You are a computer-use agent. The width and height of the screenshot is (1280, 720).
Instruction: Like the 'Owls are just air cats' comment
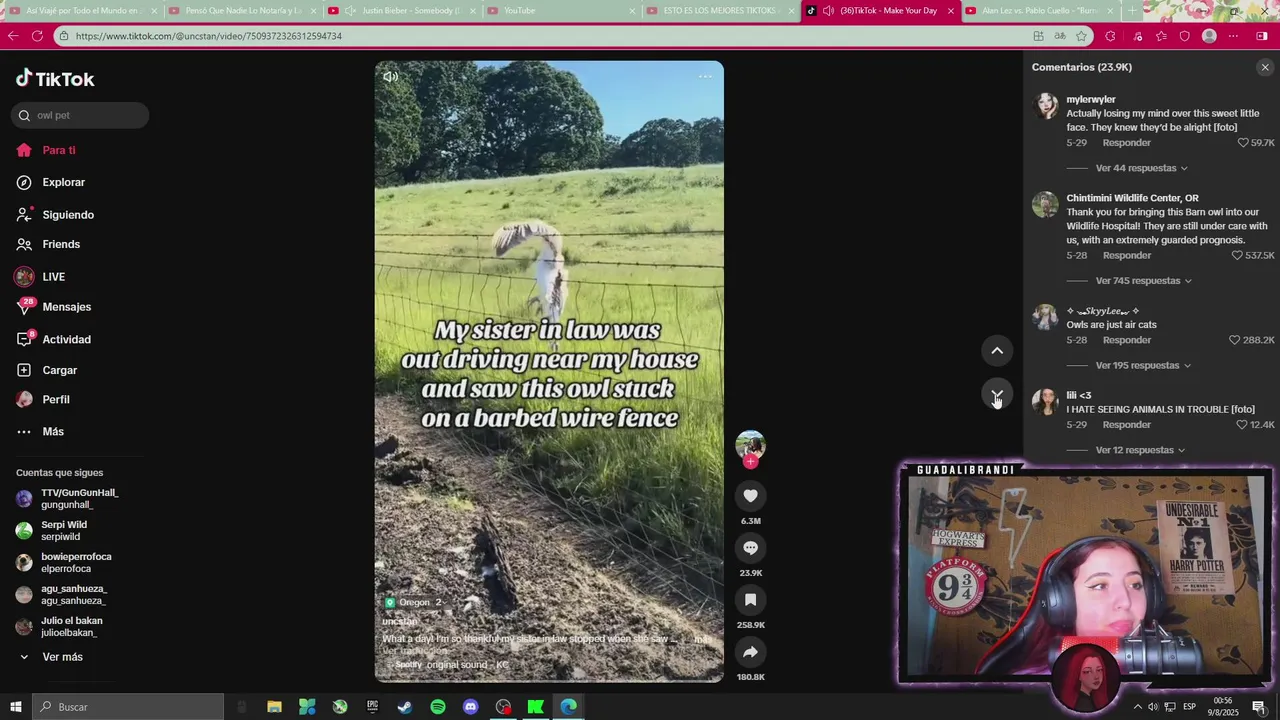[x=1234, y=340]
